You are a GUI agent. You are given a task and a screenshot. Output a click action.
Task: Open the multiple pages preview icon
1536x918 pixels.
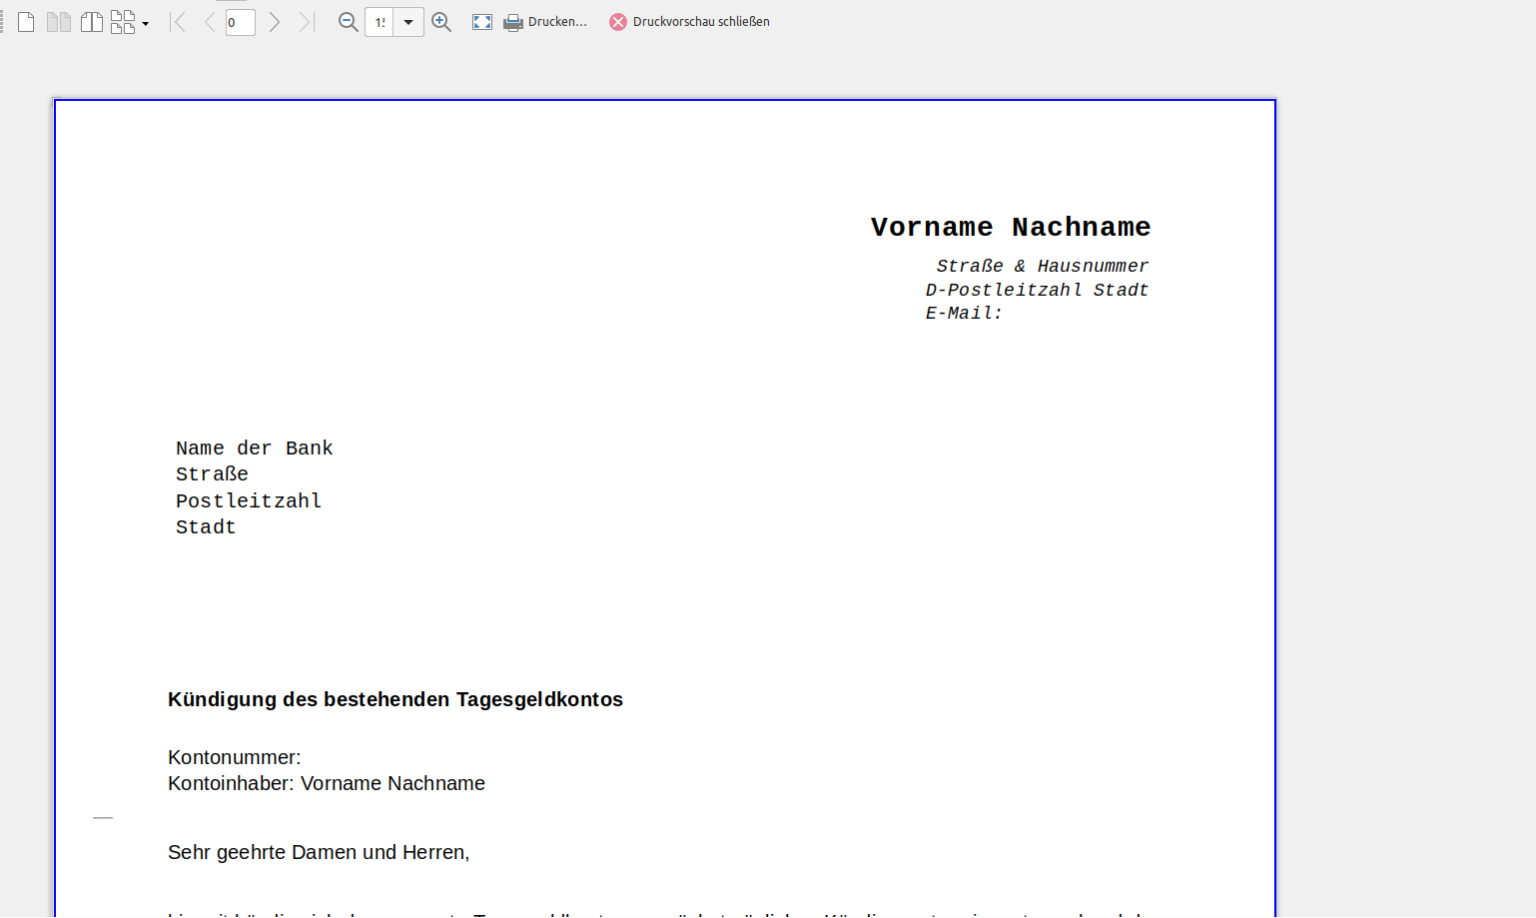point(121,21)
